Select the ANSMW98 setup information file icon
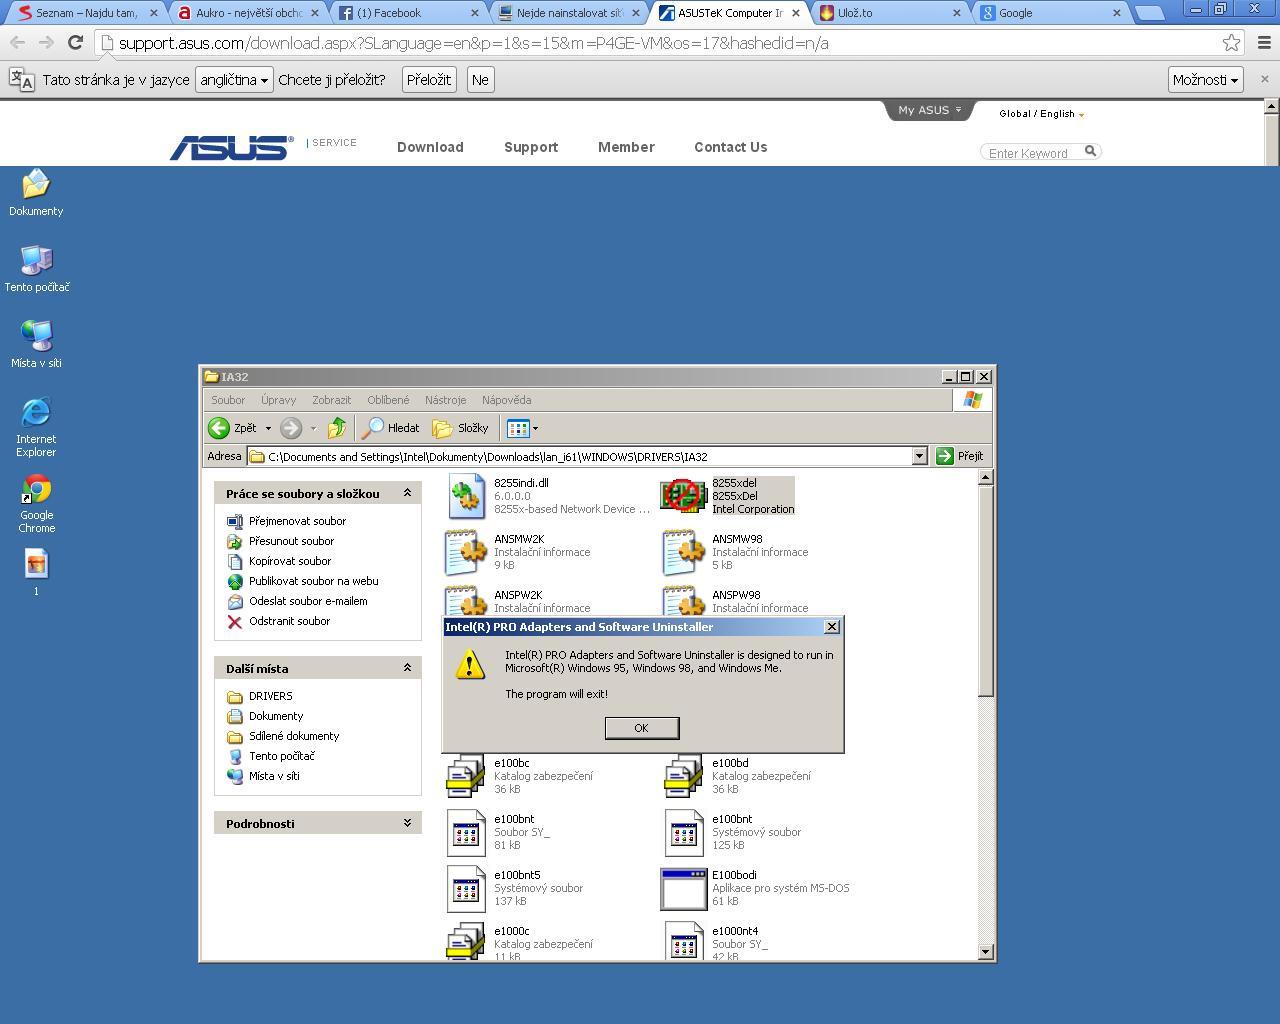Image resolution: width=1280 pixels, height=1024 pixels. point(684,553)
